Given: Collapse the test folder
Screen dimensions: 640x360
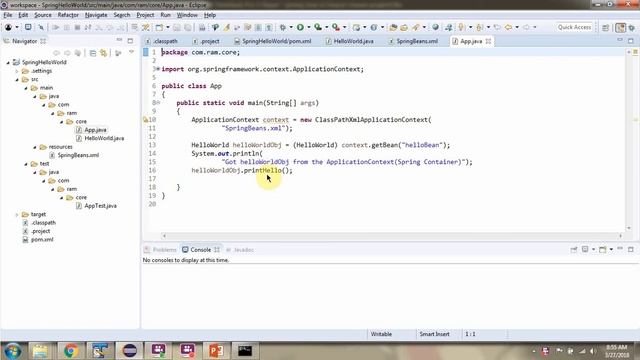Looking at the screenshot, I should point(26,164).
